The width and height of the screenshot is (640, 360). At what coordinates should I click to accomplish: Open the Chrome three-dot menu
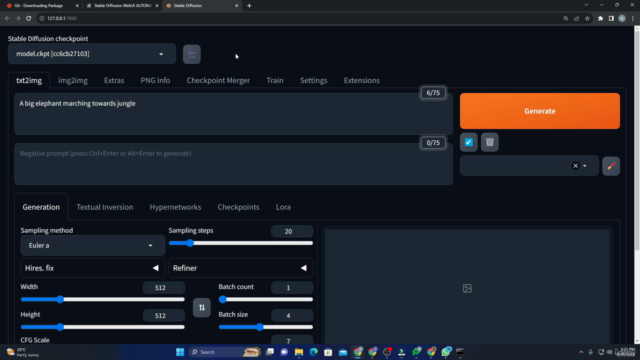(x=633, y=18)
